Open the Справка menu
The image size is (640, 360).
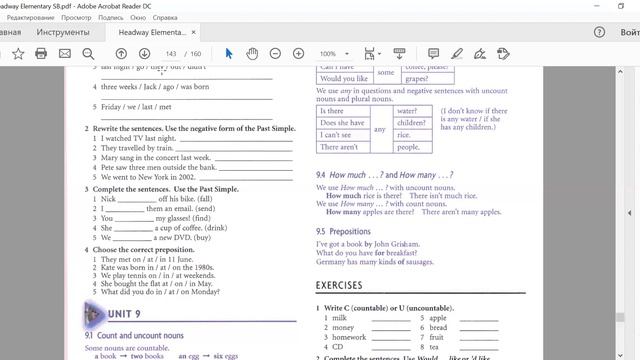pos(165,18)
